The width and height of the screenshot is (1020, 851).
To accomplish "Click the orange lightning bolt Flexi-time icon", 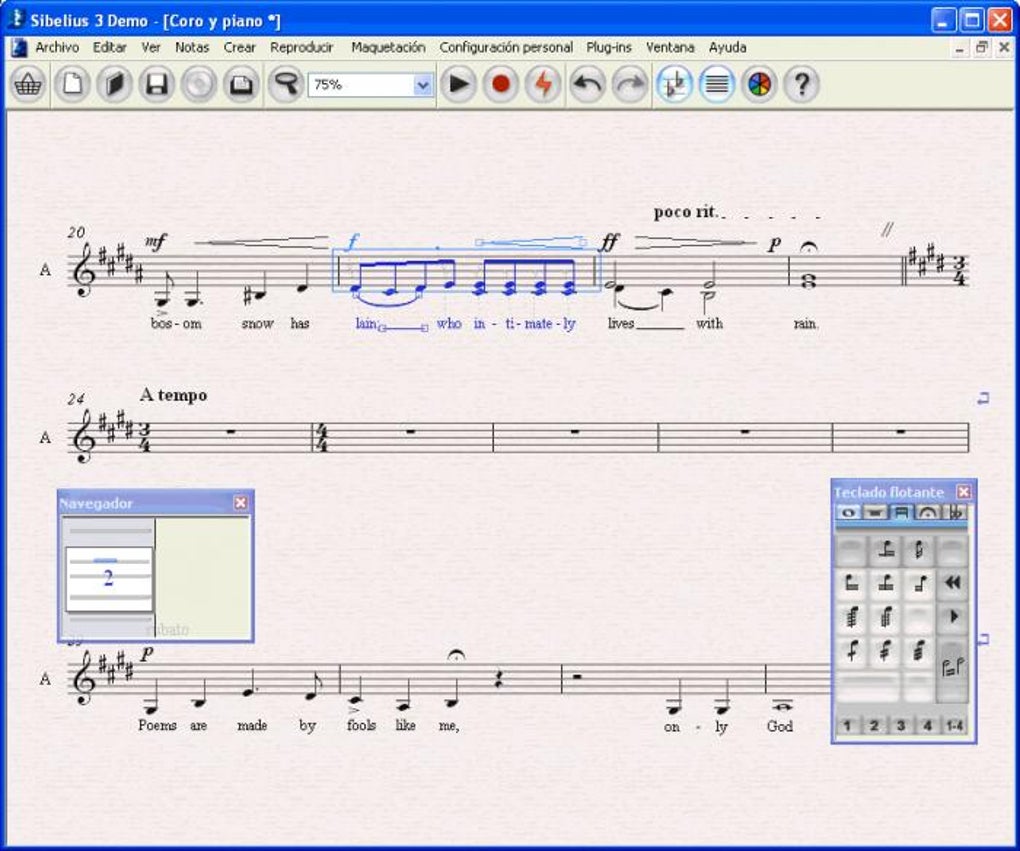I will pyautogui.click(x=543, y=85).
